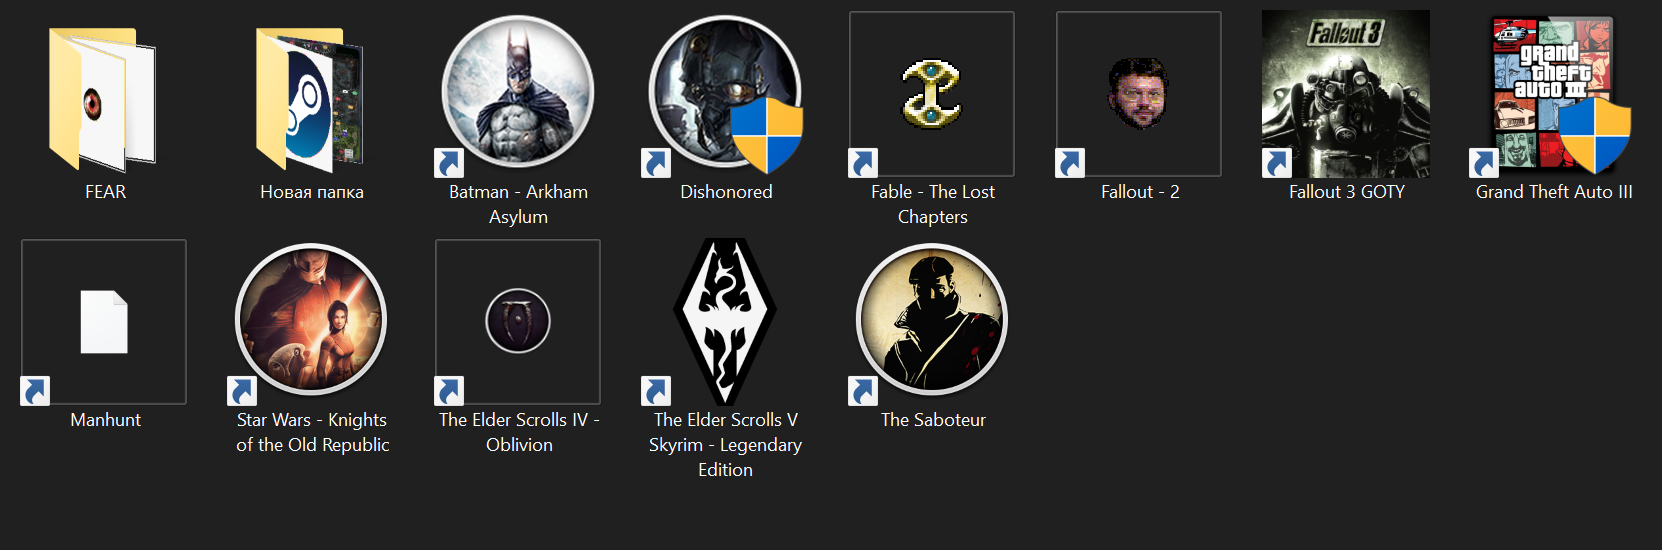Click the "Fallout - 2" text label

tap(1140, 192)
